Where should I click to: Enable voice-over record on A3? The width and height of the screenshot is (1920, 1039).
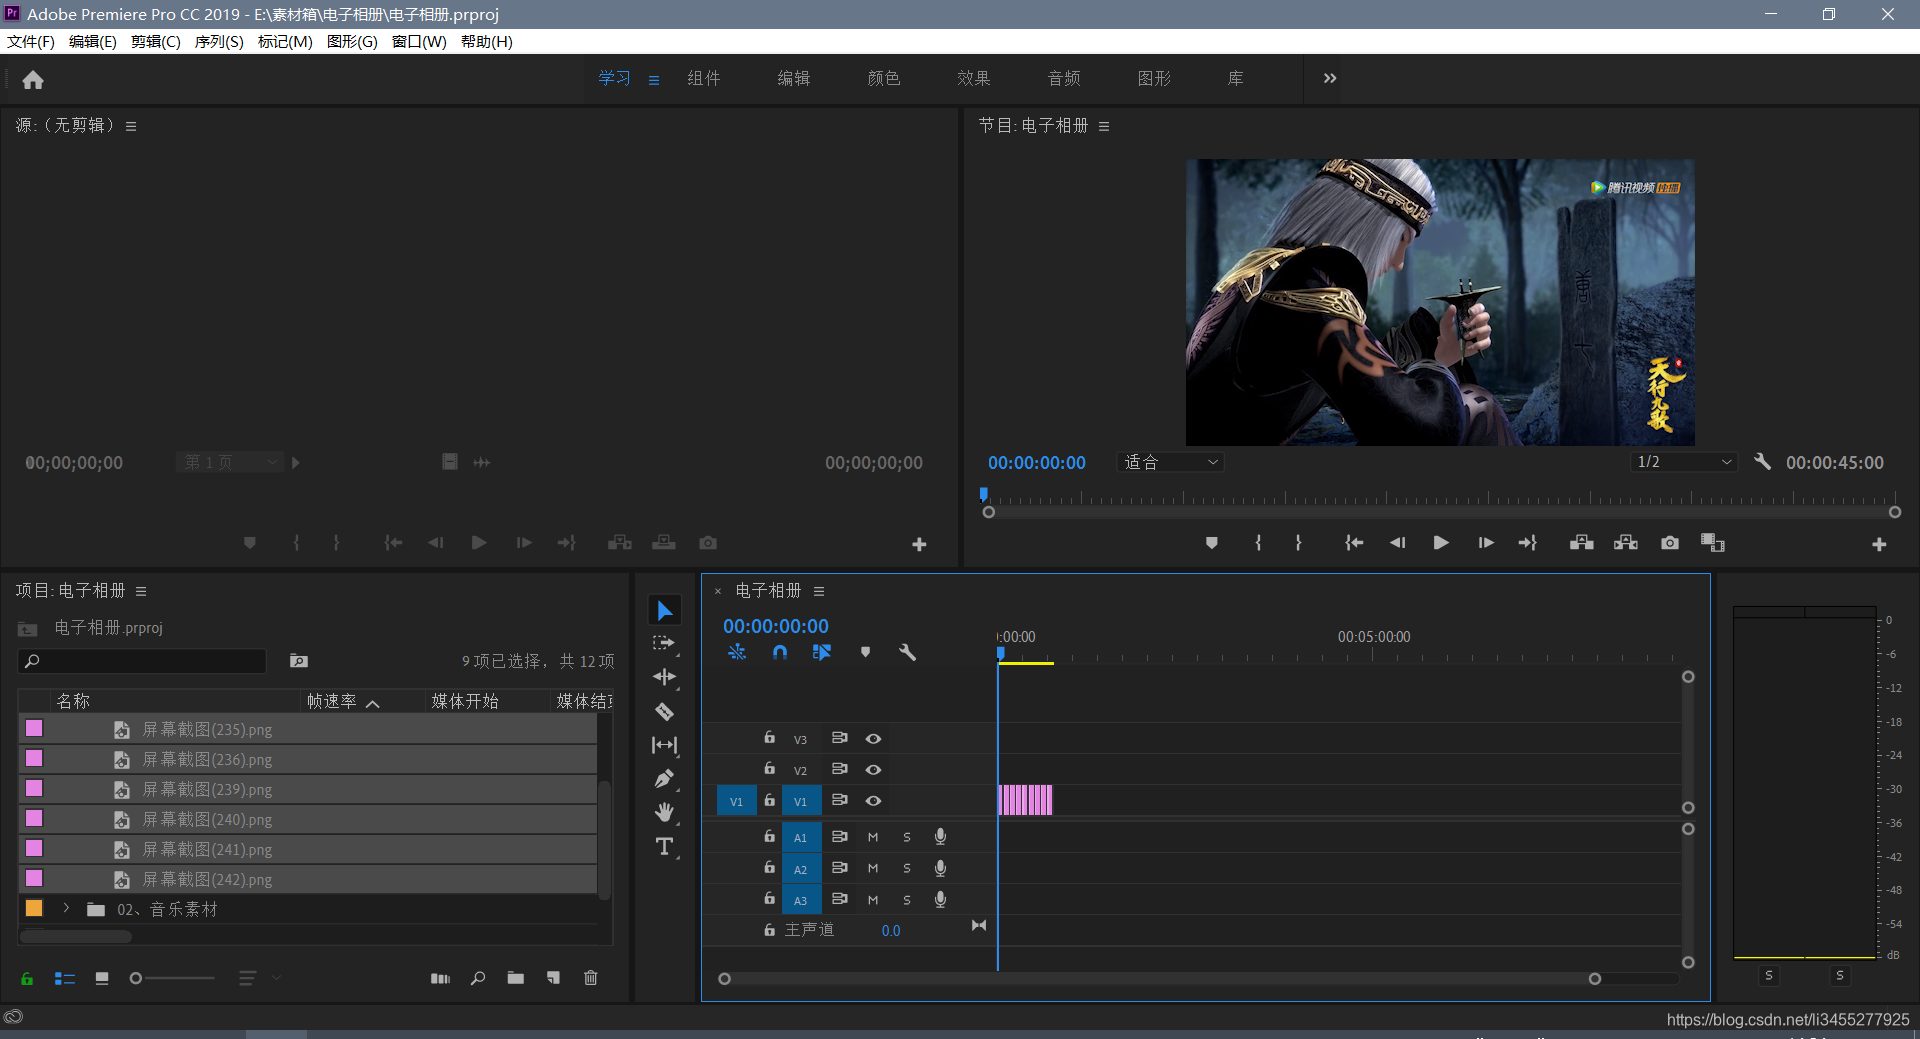point(940,900)
